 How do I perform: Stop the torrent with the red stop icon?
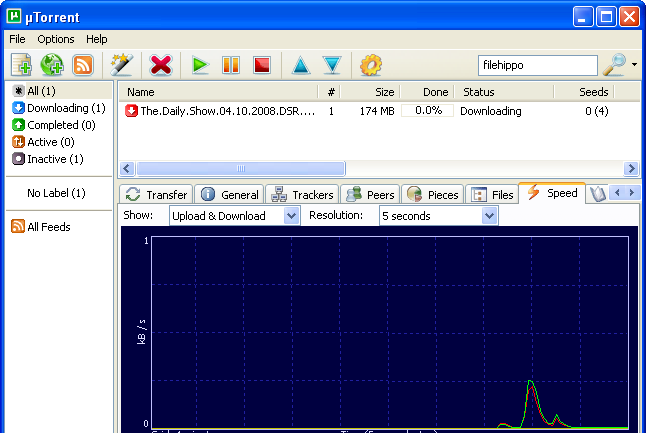(x=262, y=65)
